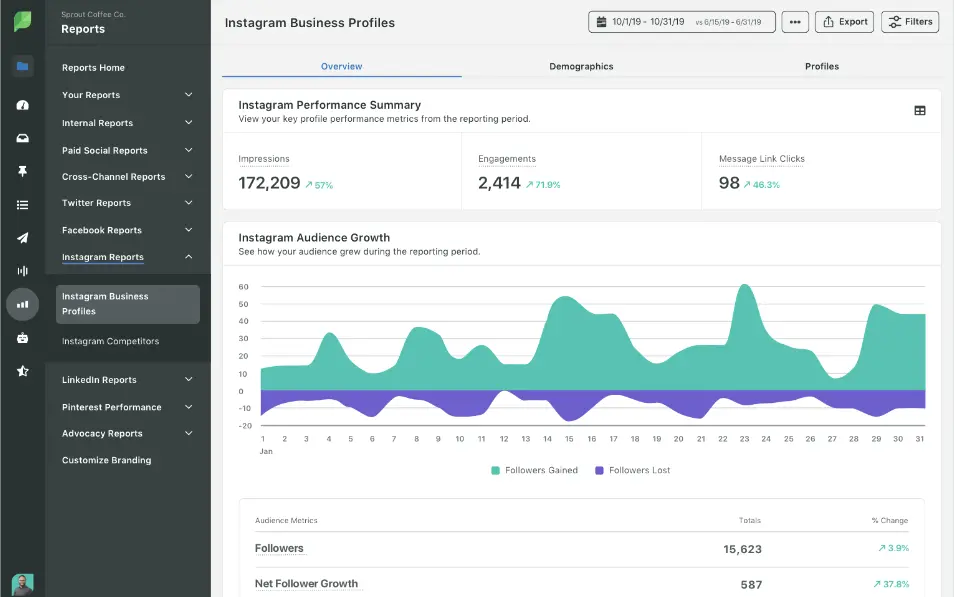Toggle the Followers Gained legend swatch
954x597 pixels.
pyautogui.click(x=495, y=470)
